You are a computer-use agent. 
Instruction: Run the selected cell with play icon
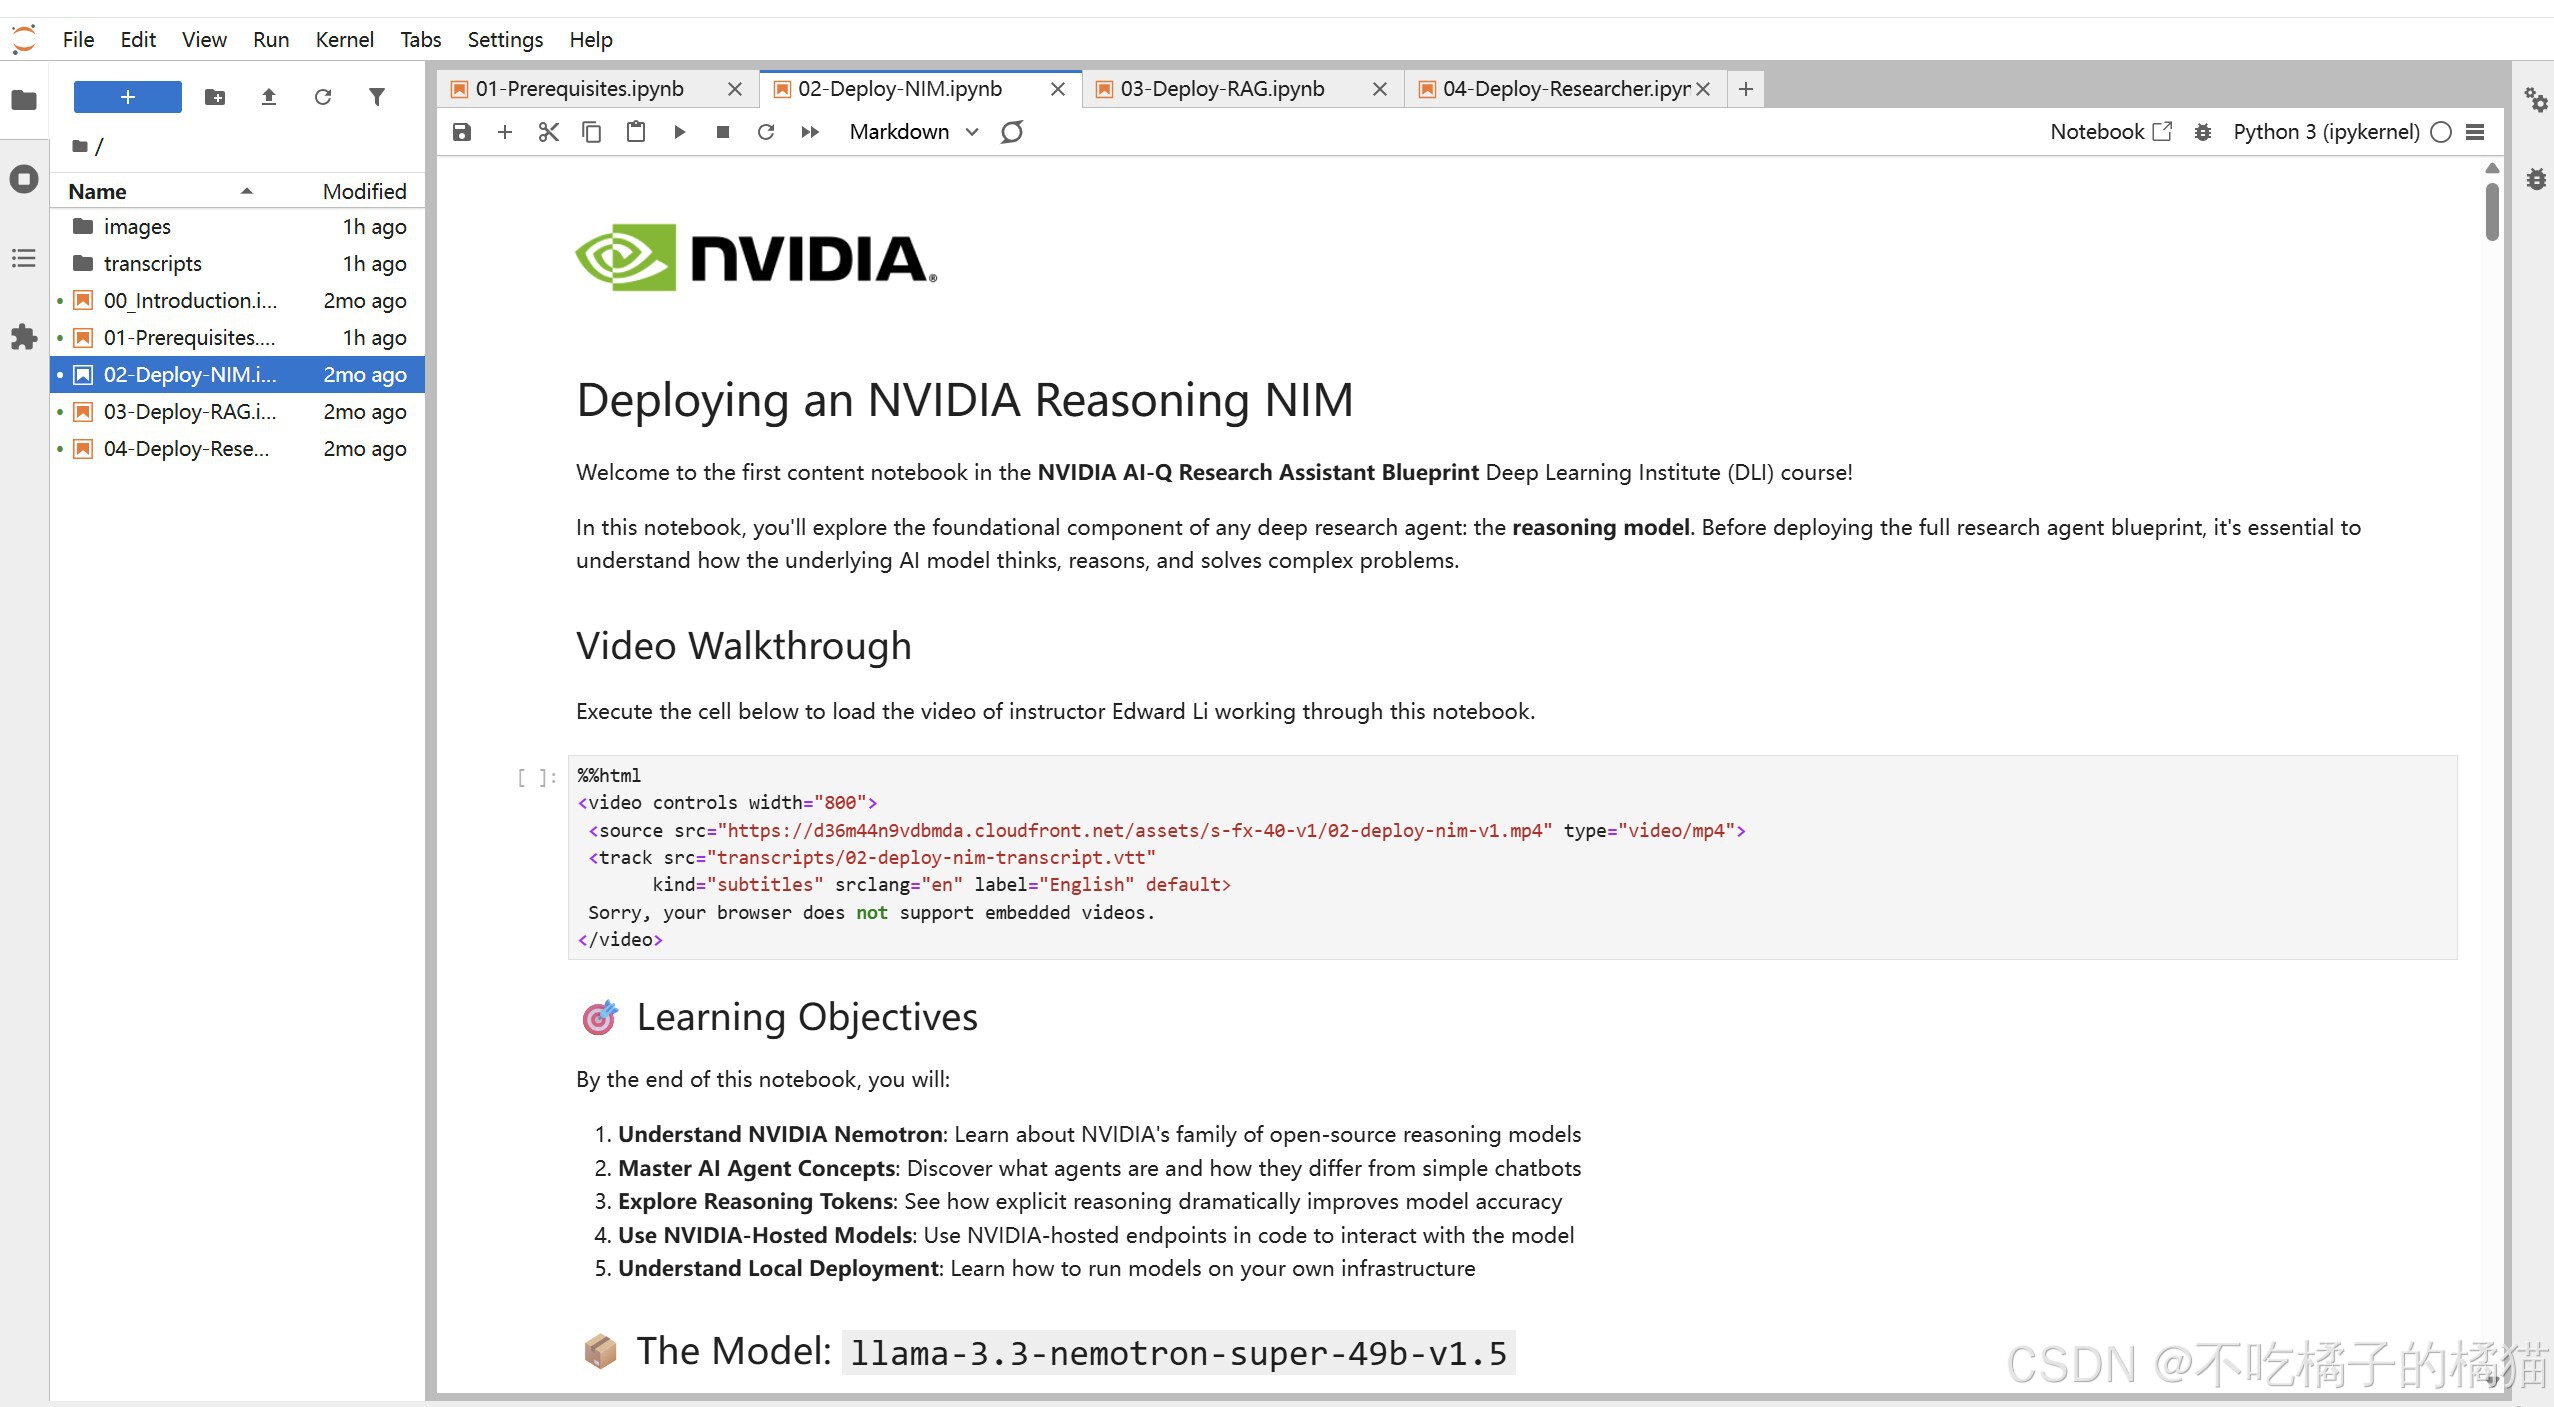pos(679,132)
